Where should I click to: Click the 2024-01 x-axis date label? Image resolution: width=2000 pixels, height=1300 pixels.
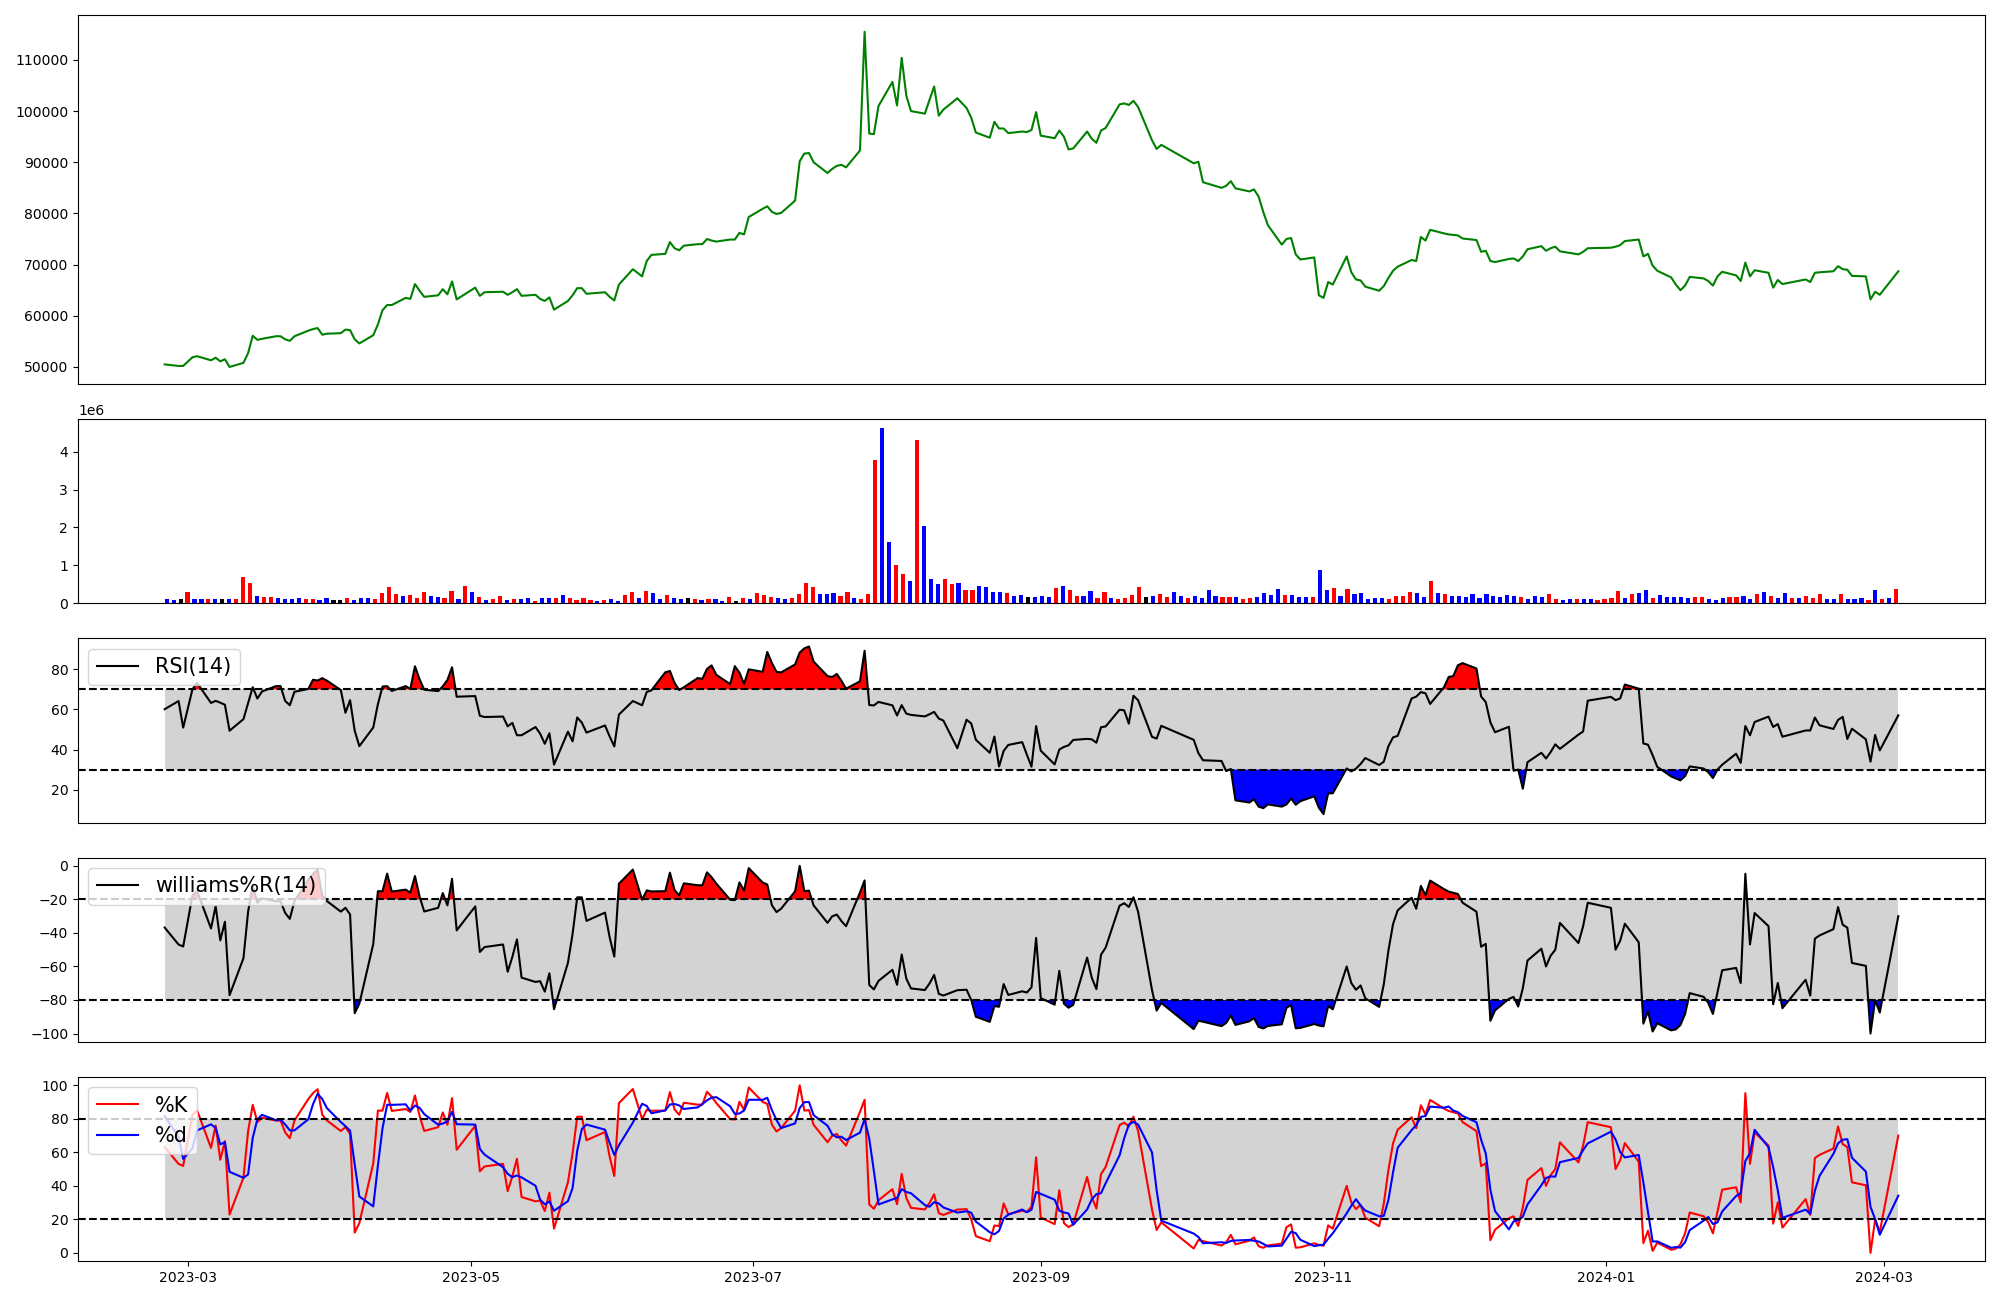click(1606, 1277)
